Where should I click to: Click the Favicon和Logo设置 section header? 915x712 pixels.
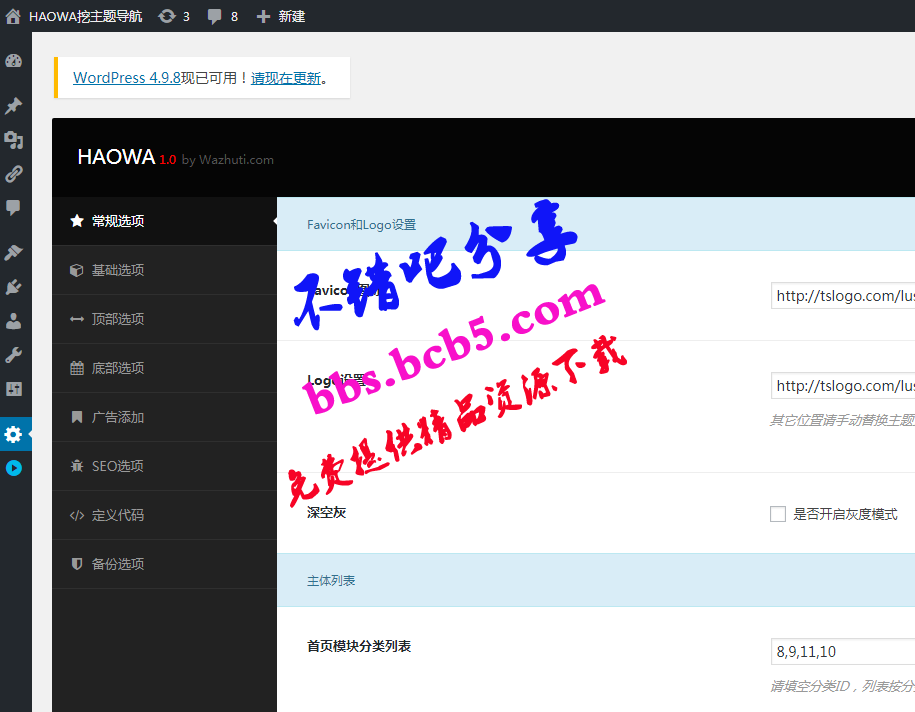(x=596, y=224)
